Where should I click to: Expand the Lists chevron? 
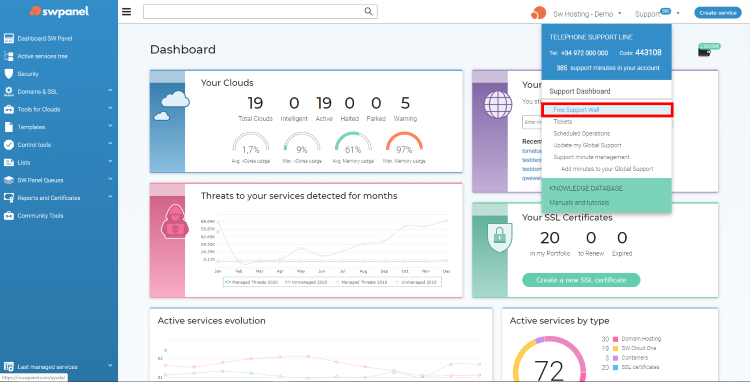click(x=110, y=161)
